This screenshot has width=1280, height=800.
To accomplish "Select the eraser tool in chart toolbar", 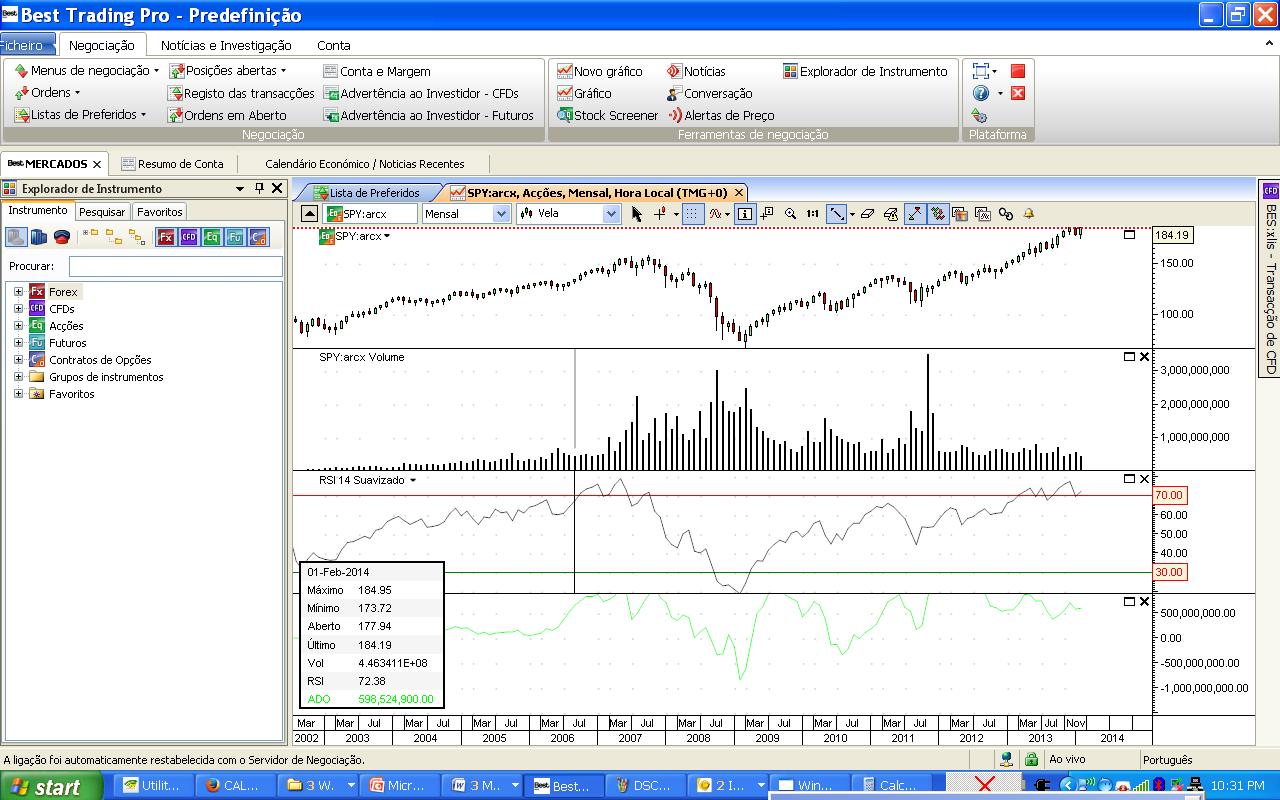I will click(x=867, y=214).
